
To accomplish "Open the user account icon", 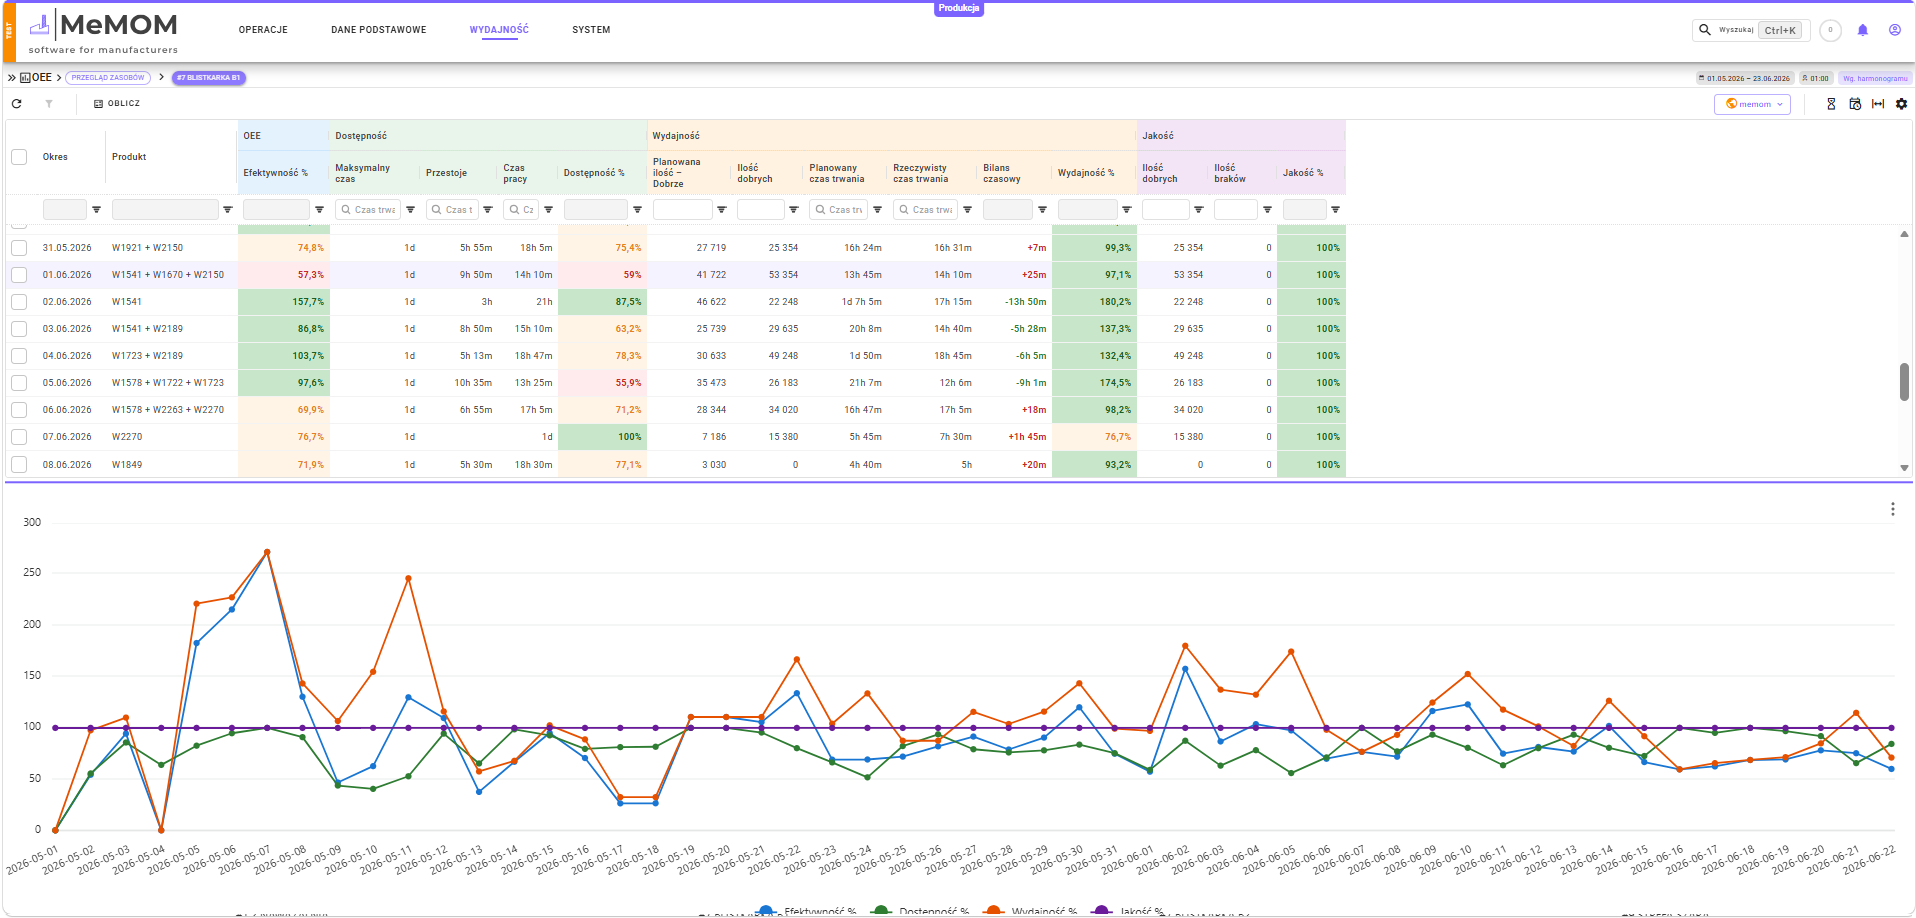I will pos(1894,30).
